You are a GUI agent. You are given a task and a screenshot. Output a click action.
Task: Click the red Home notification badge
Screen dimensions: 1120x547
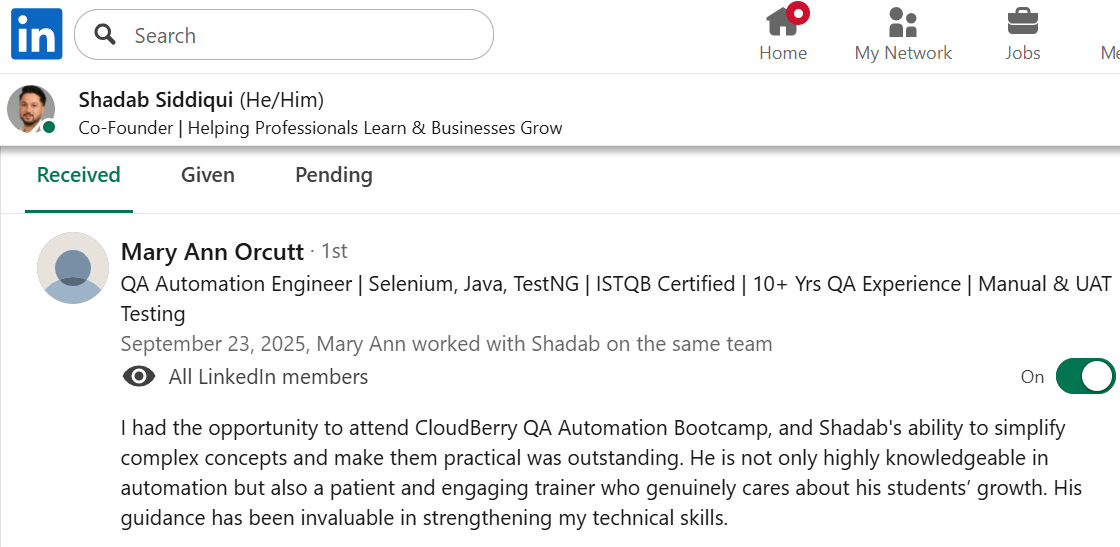click(798, 13)
